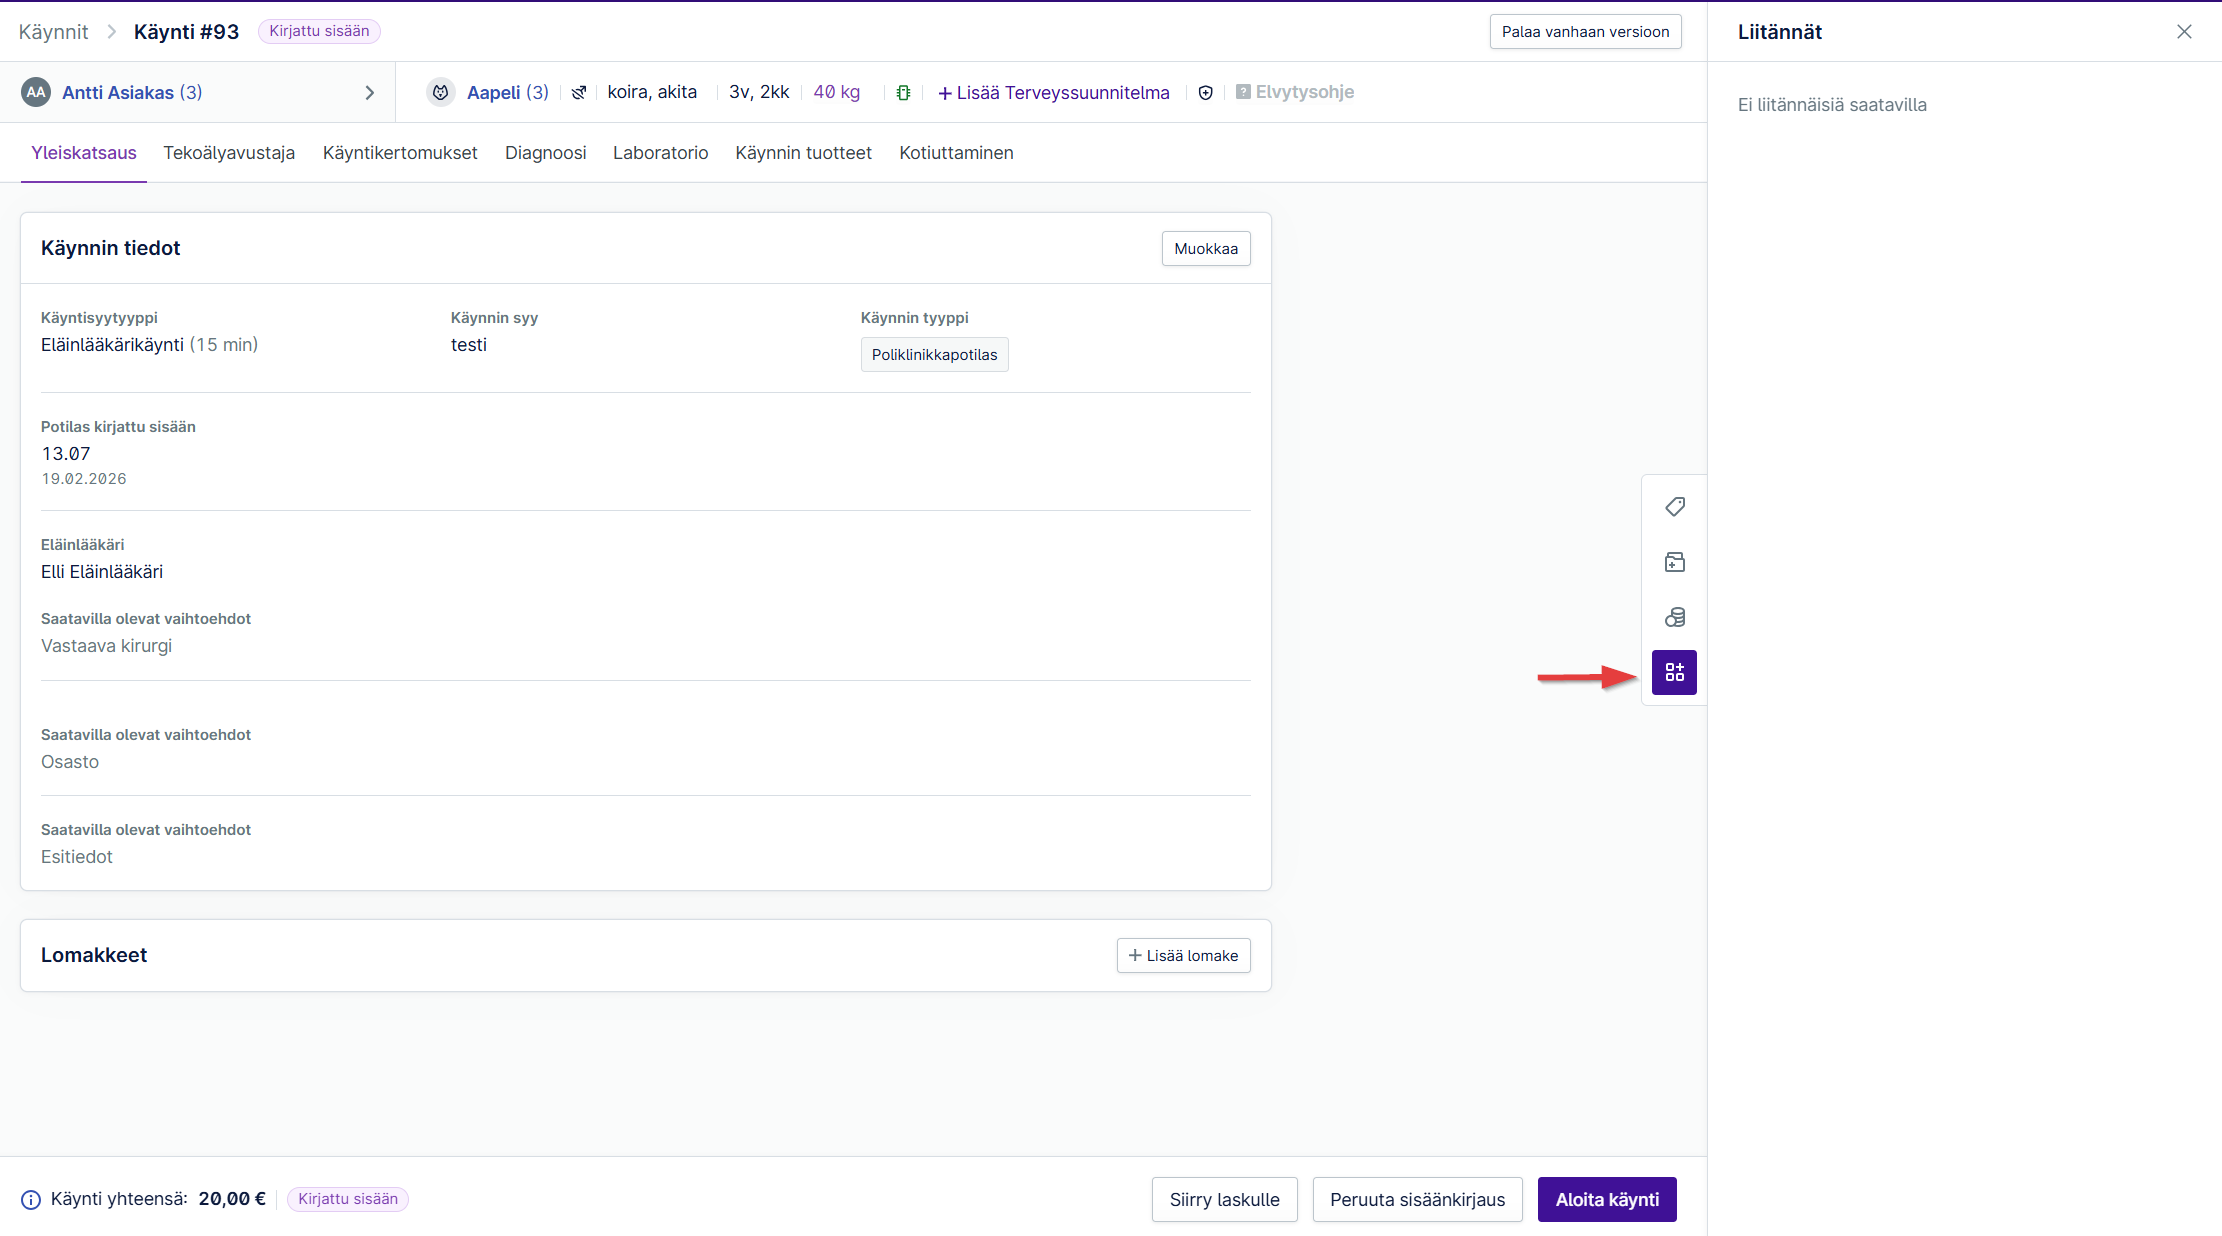Image resolution: width=2222 pixels, height=1236 pixels.
Task: Click Kirjattu sisään badge in footer
Action: click(347, 1199)
